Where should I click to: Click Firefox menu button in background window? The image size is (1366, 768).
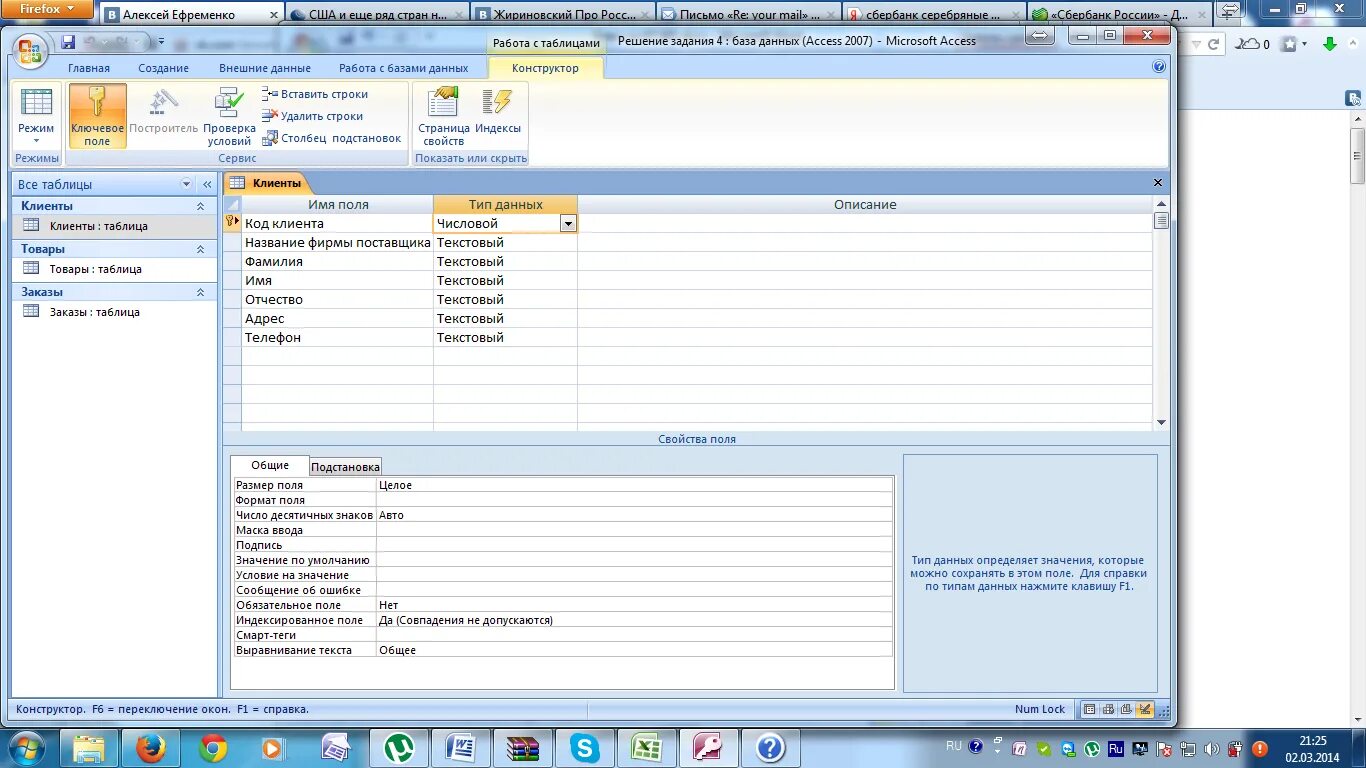point(47,9)
